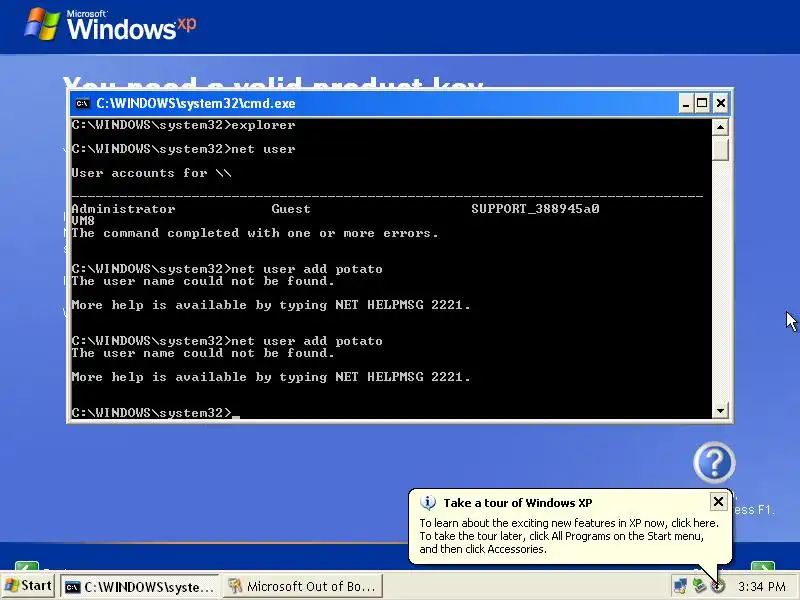Minimize the cmd.exe window
The image size is (800, 600).
(x=686, y=104)
